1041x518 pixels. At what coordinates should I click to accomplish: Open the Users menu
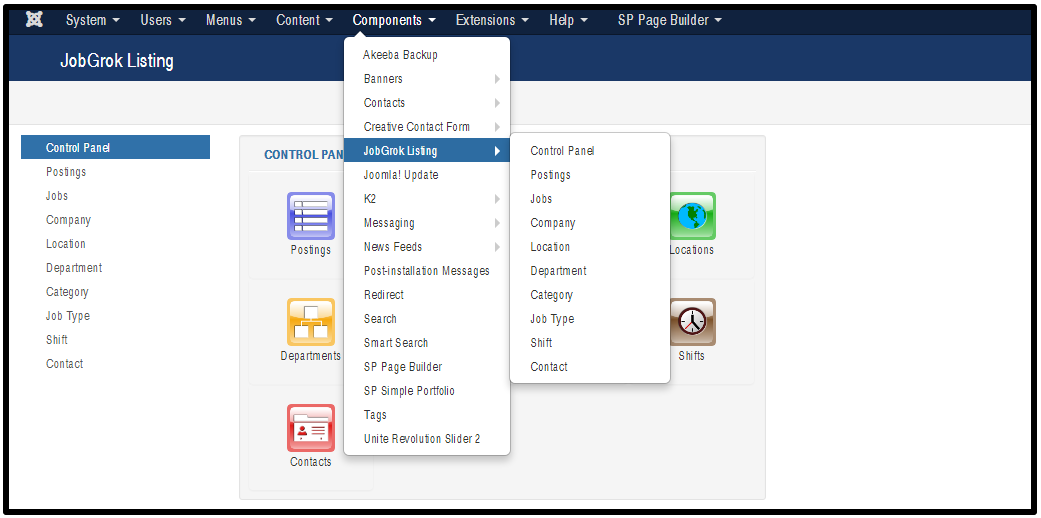pyautogui.click(x=163, y=21)
